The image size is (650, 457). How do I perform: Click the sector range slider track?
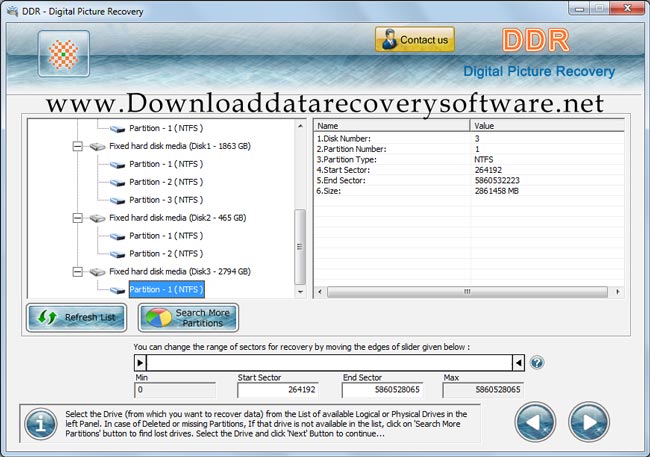329,363
